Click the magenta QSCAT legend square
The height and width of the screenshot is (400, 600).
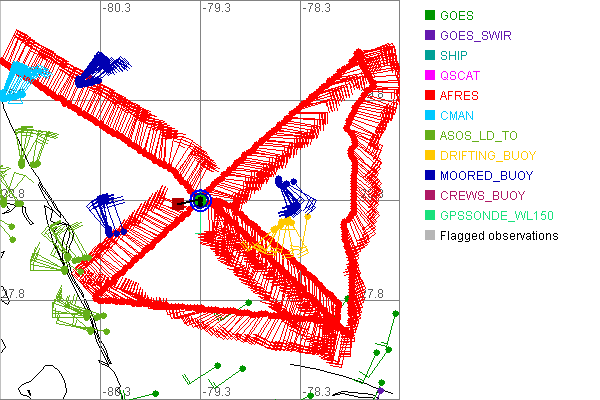tap(430, 76)
